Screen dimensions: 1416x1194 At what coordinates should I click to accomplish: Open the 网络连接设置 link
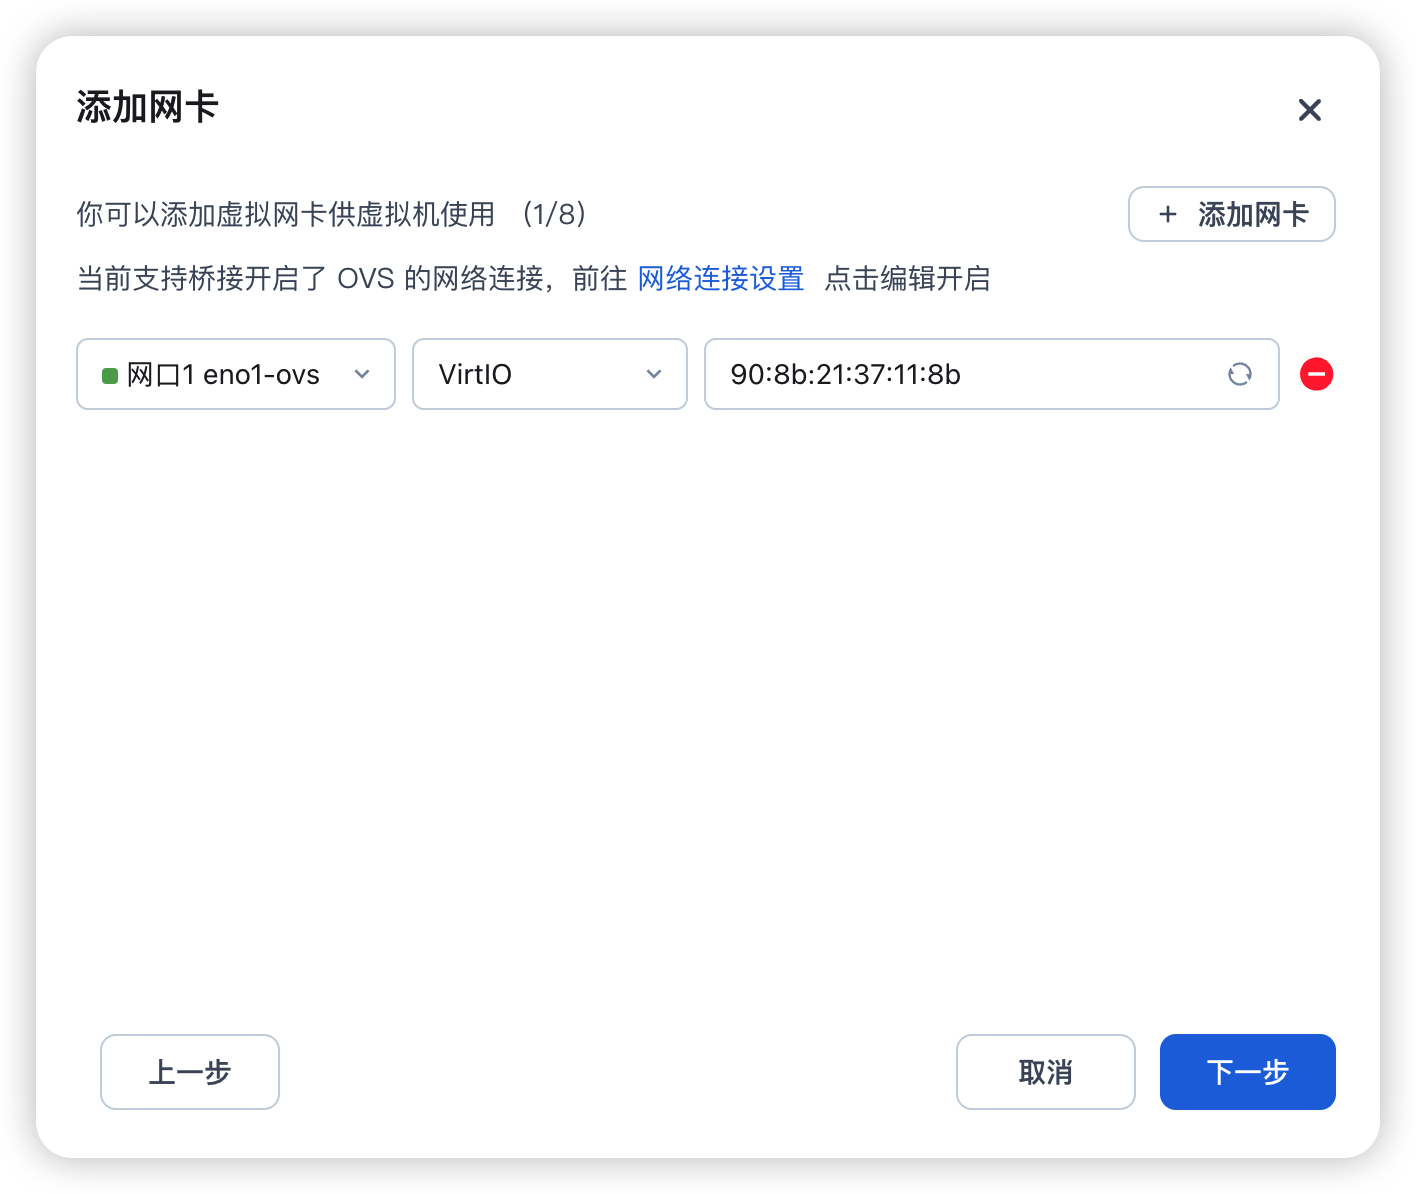click(721, 279)
